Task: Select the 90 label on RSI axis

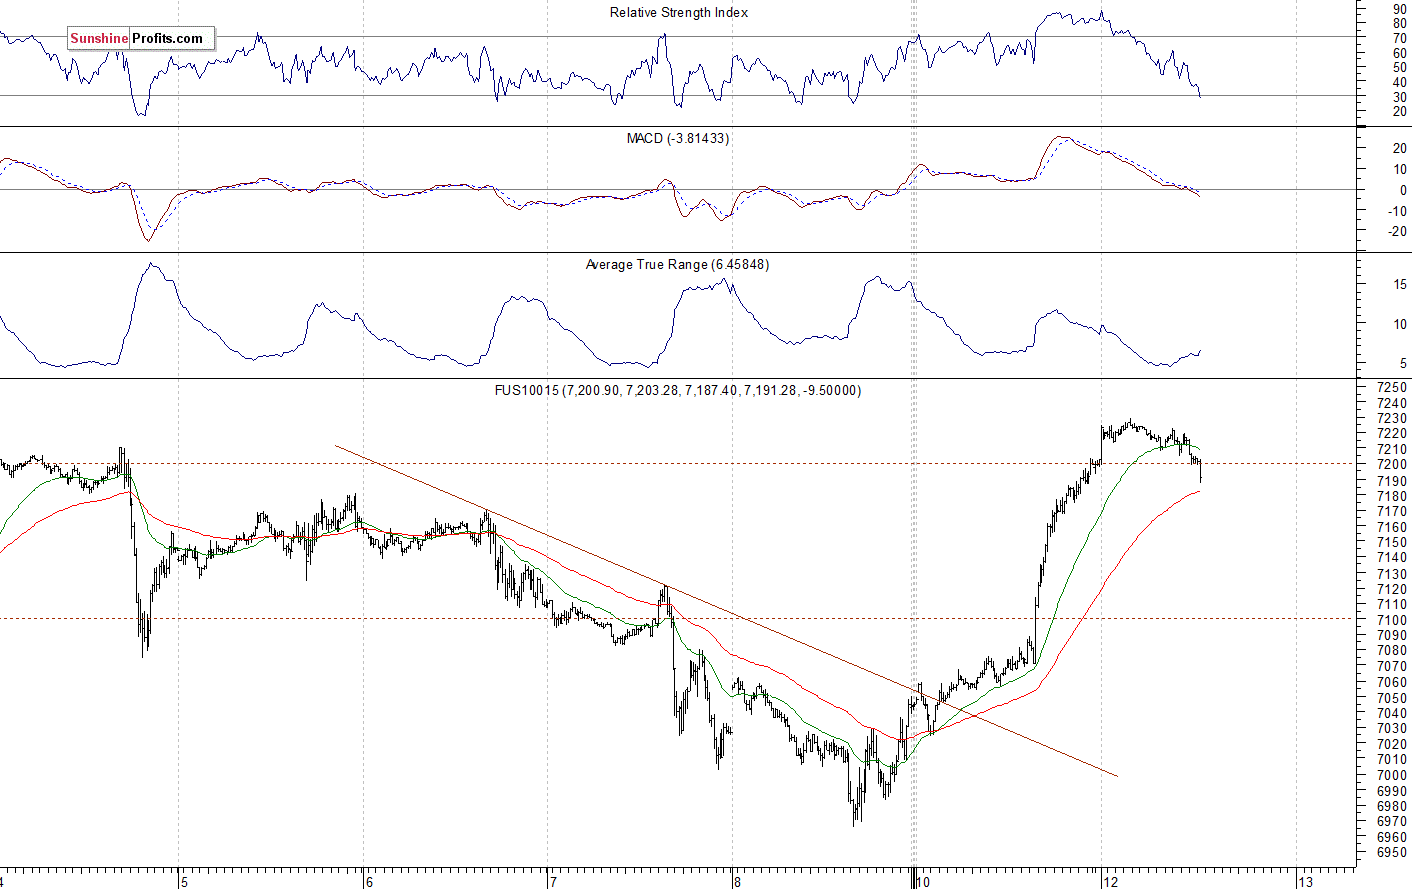Action: (1399, 8)
